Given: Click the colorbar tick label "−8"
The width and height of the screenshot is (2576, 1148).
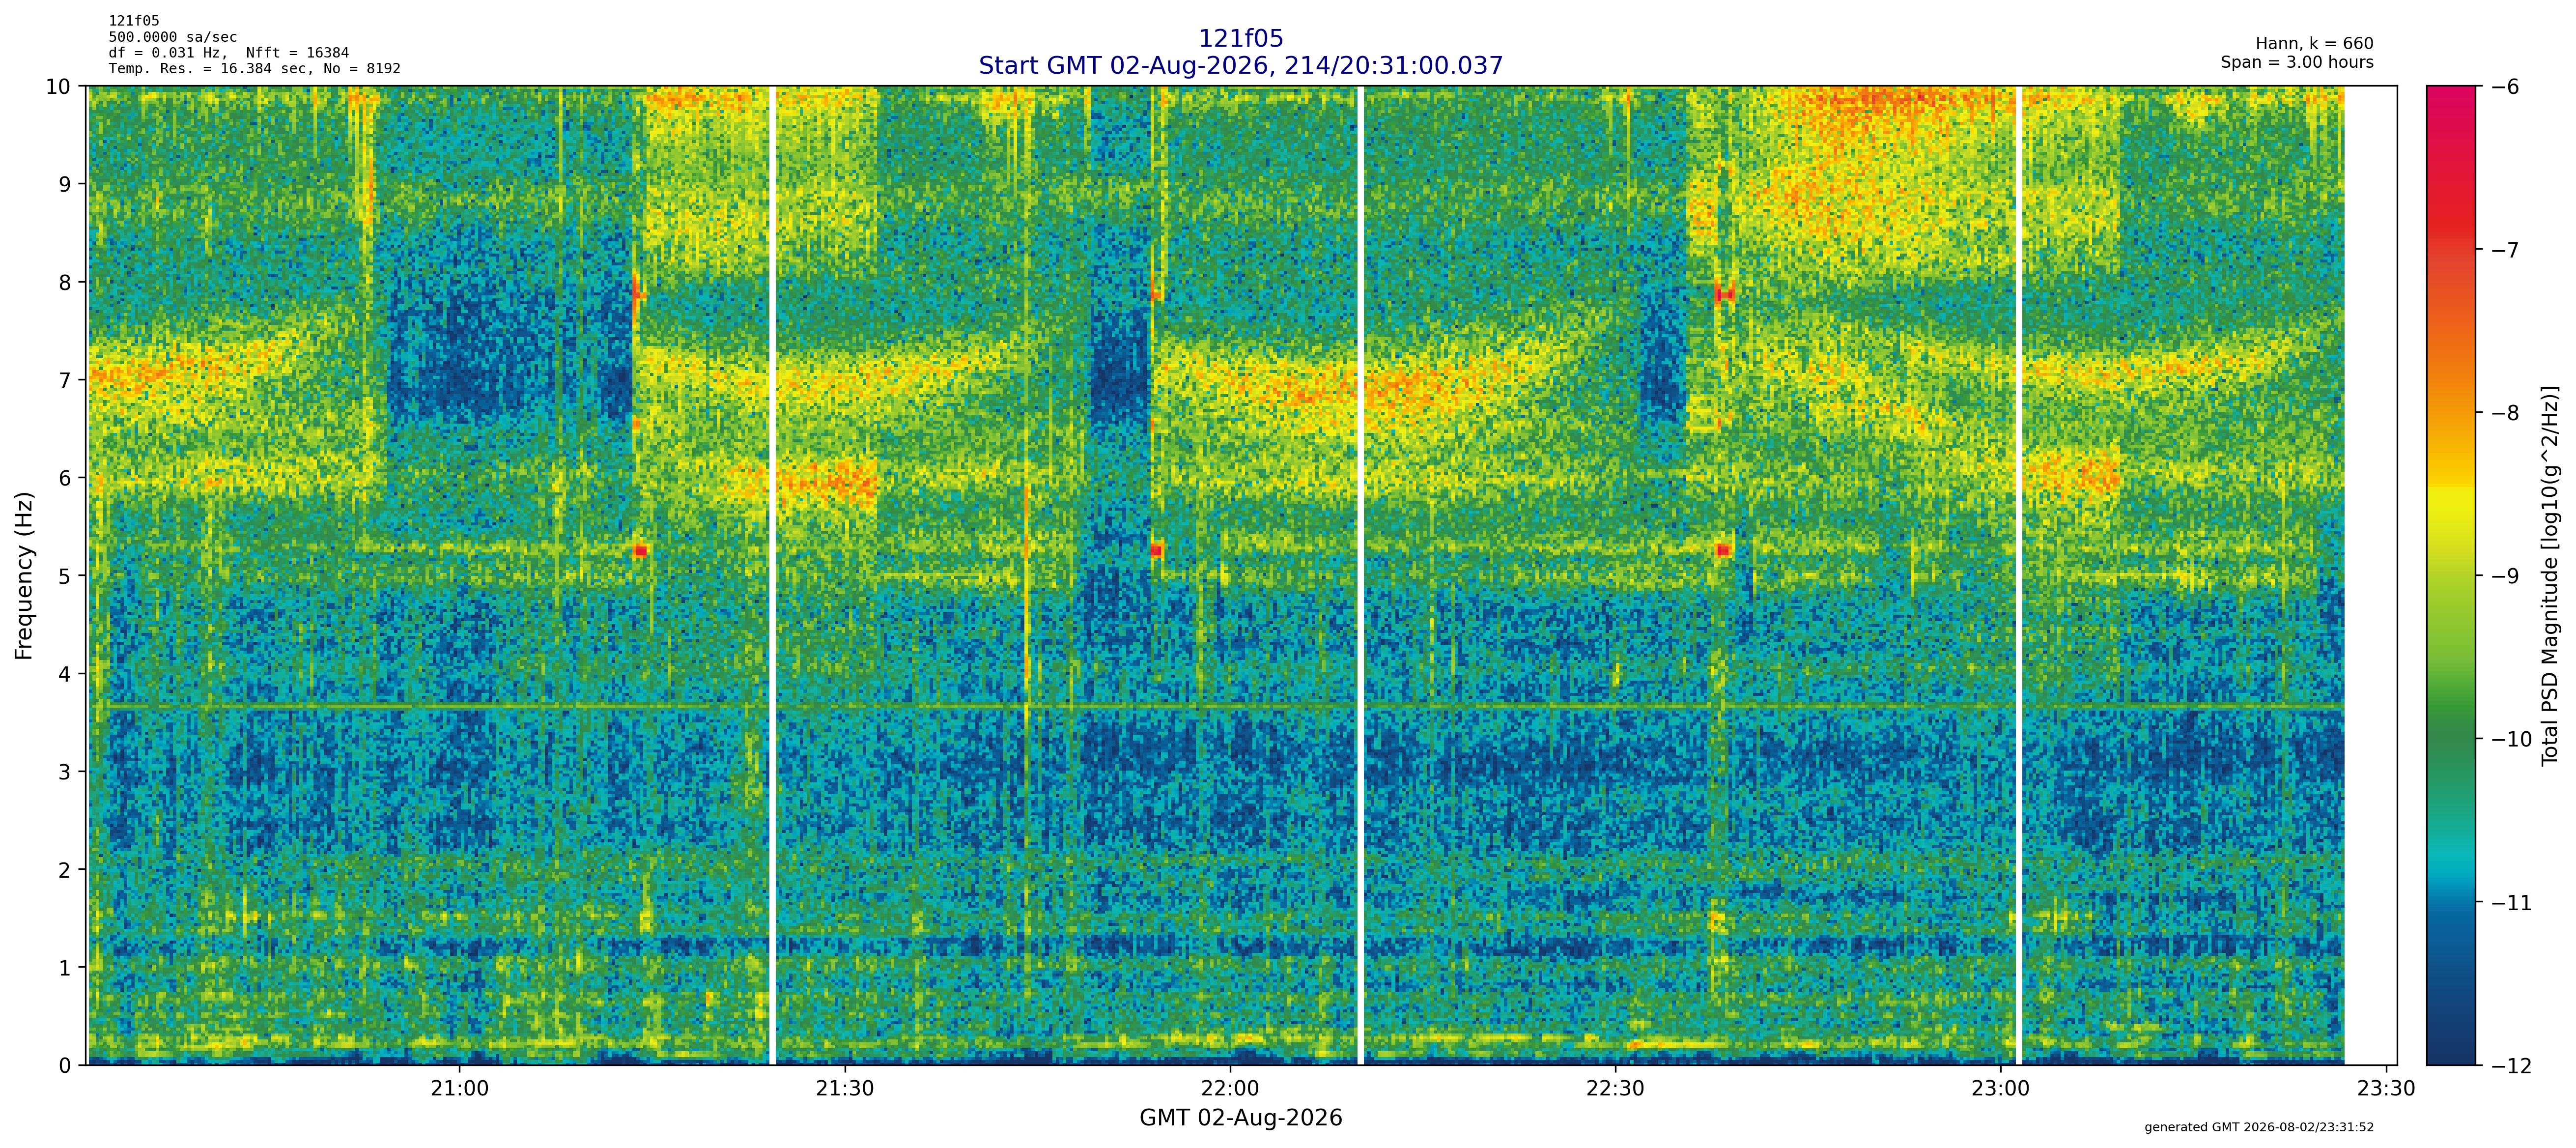Looking at the screenshot, I should pos(2504,413).
